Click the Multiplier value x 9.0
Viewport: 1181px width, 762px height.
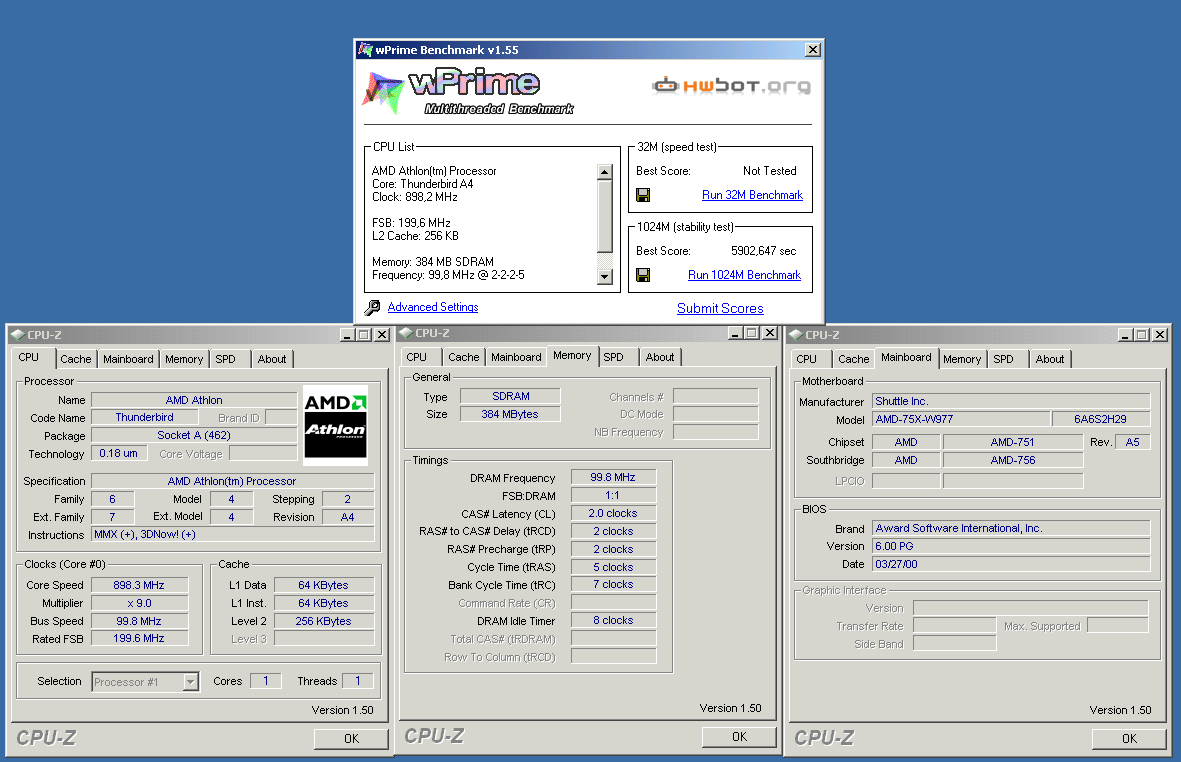pos(139,603)
